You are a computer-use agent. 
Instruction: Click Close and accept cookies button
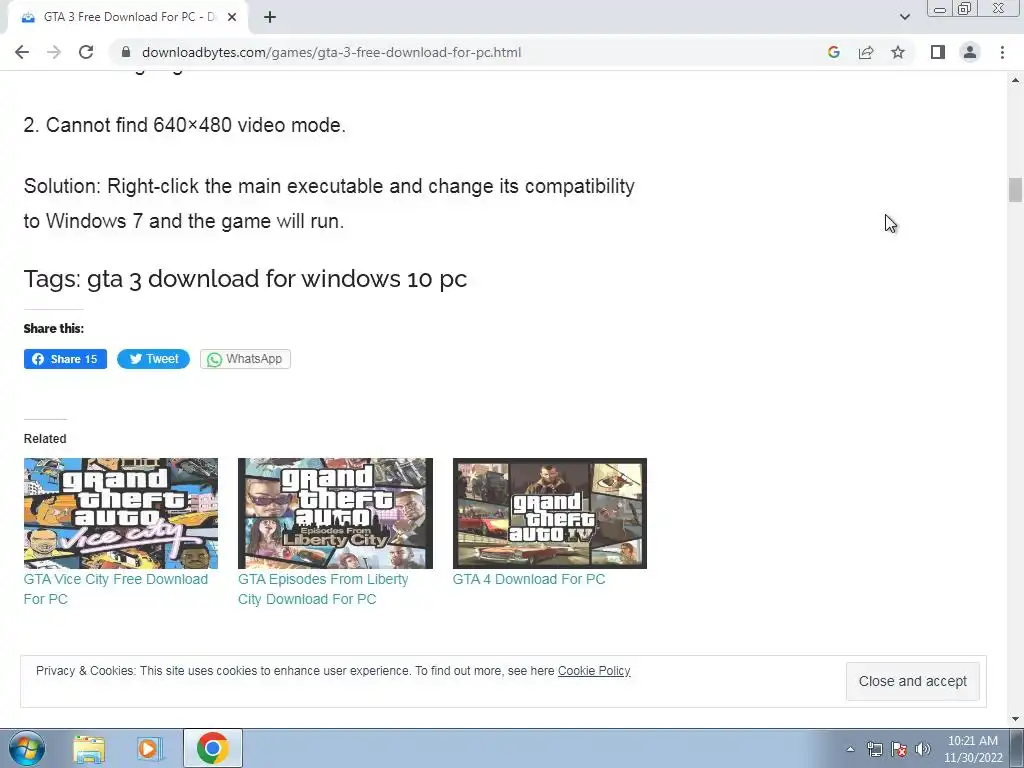(x=912, y=681)
